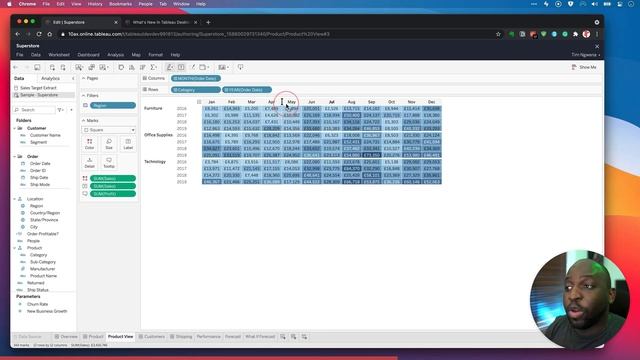Collapse the Marks card
This screenshot has height=360, width=640.
84,121
